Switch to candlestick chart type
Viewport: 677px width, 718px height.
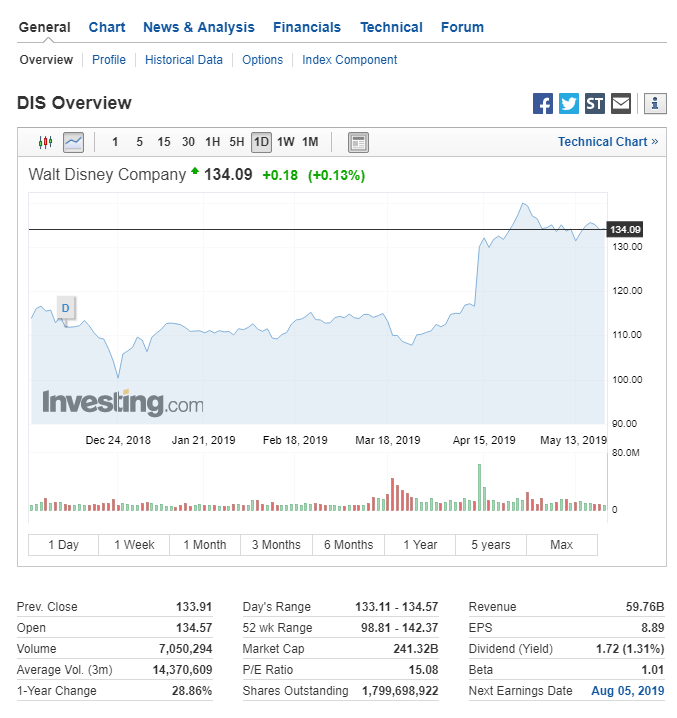tap(45, 142)
